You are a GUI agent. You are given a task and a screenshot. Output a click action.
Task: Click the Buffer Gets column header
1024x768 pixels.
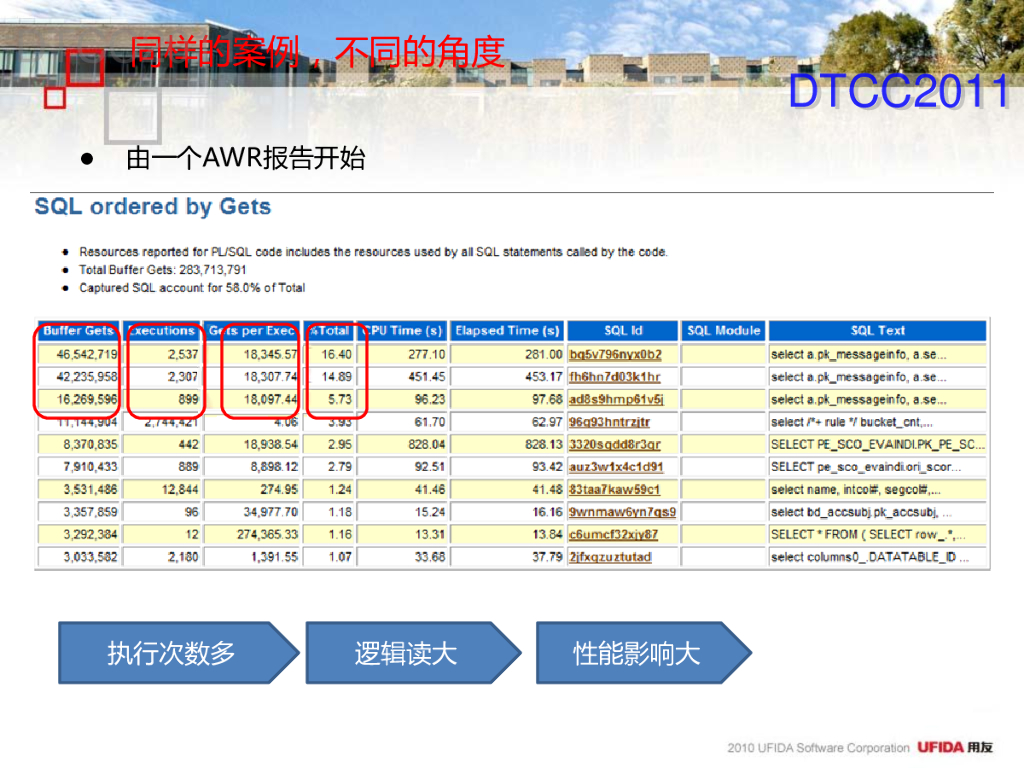78,331
